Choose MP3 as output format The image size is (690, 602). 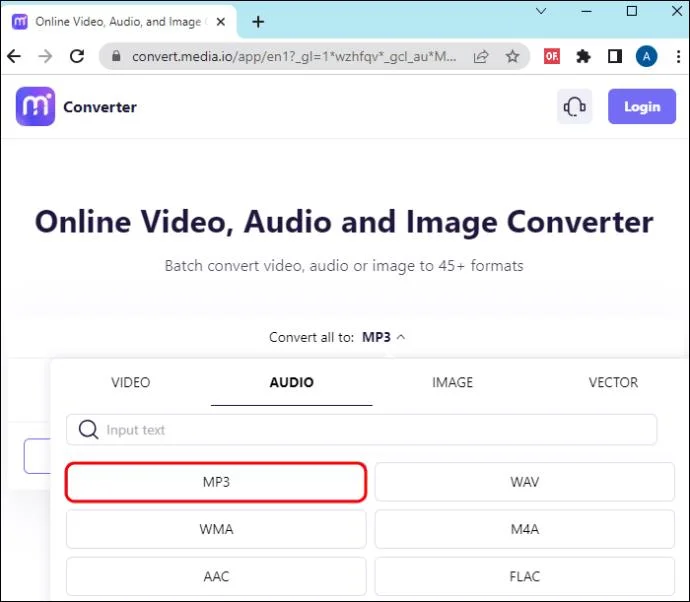[216, 482]
